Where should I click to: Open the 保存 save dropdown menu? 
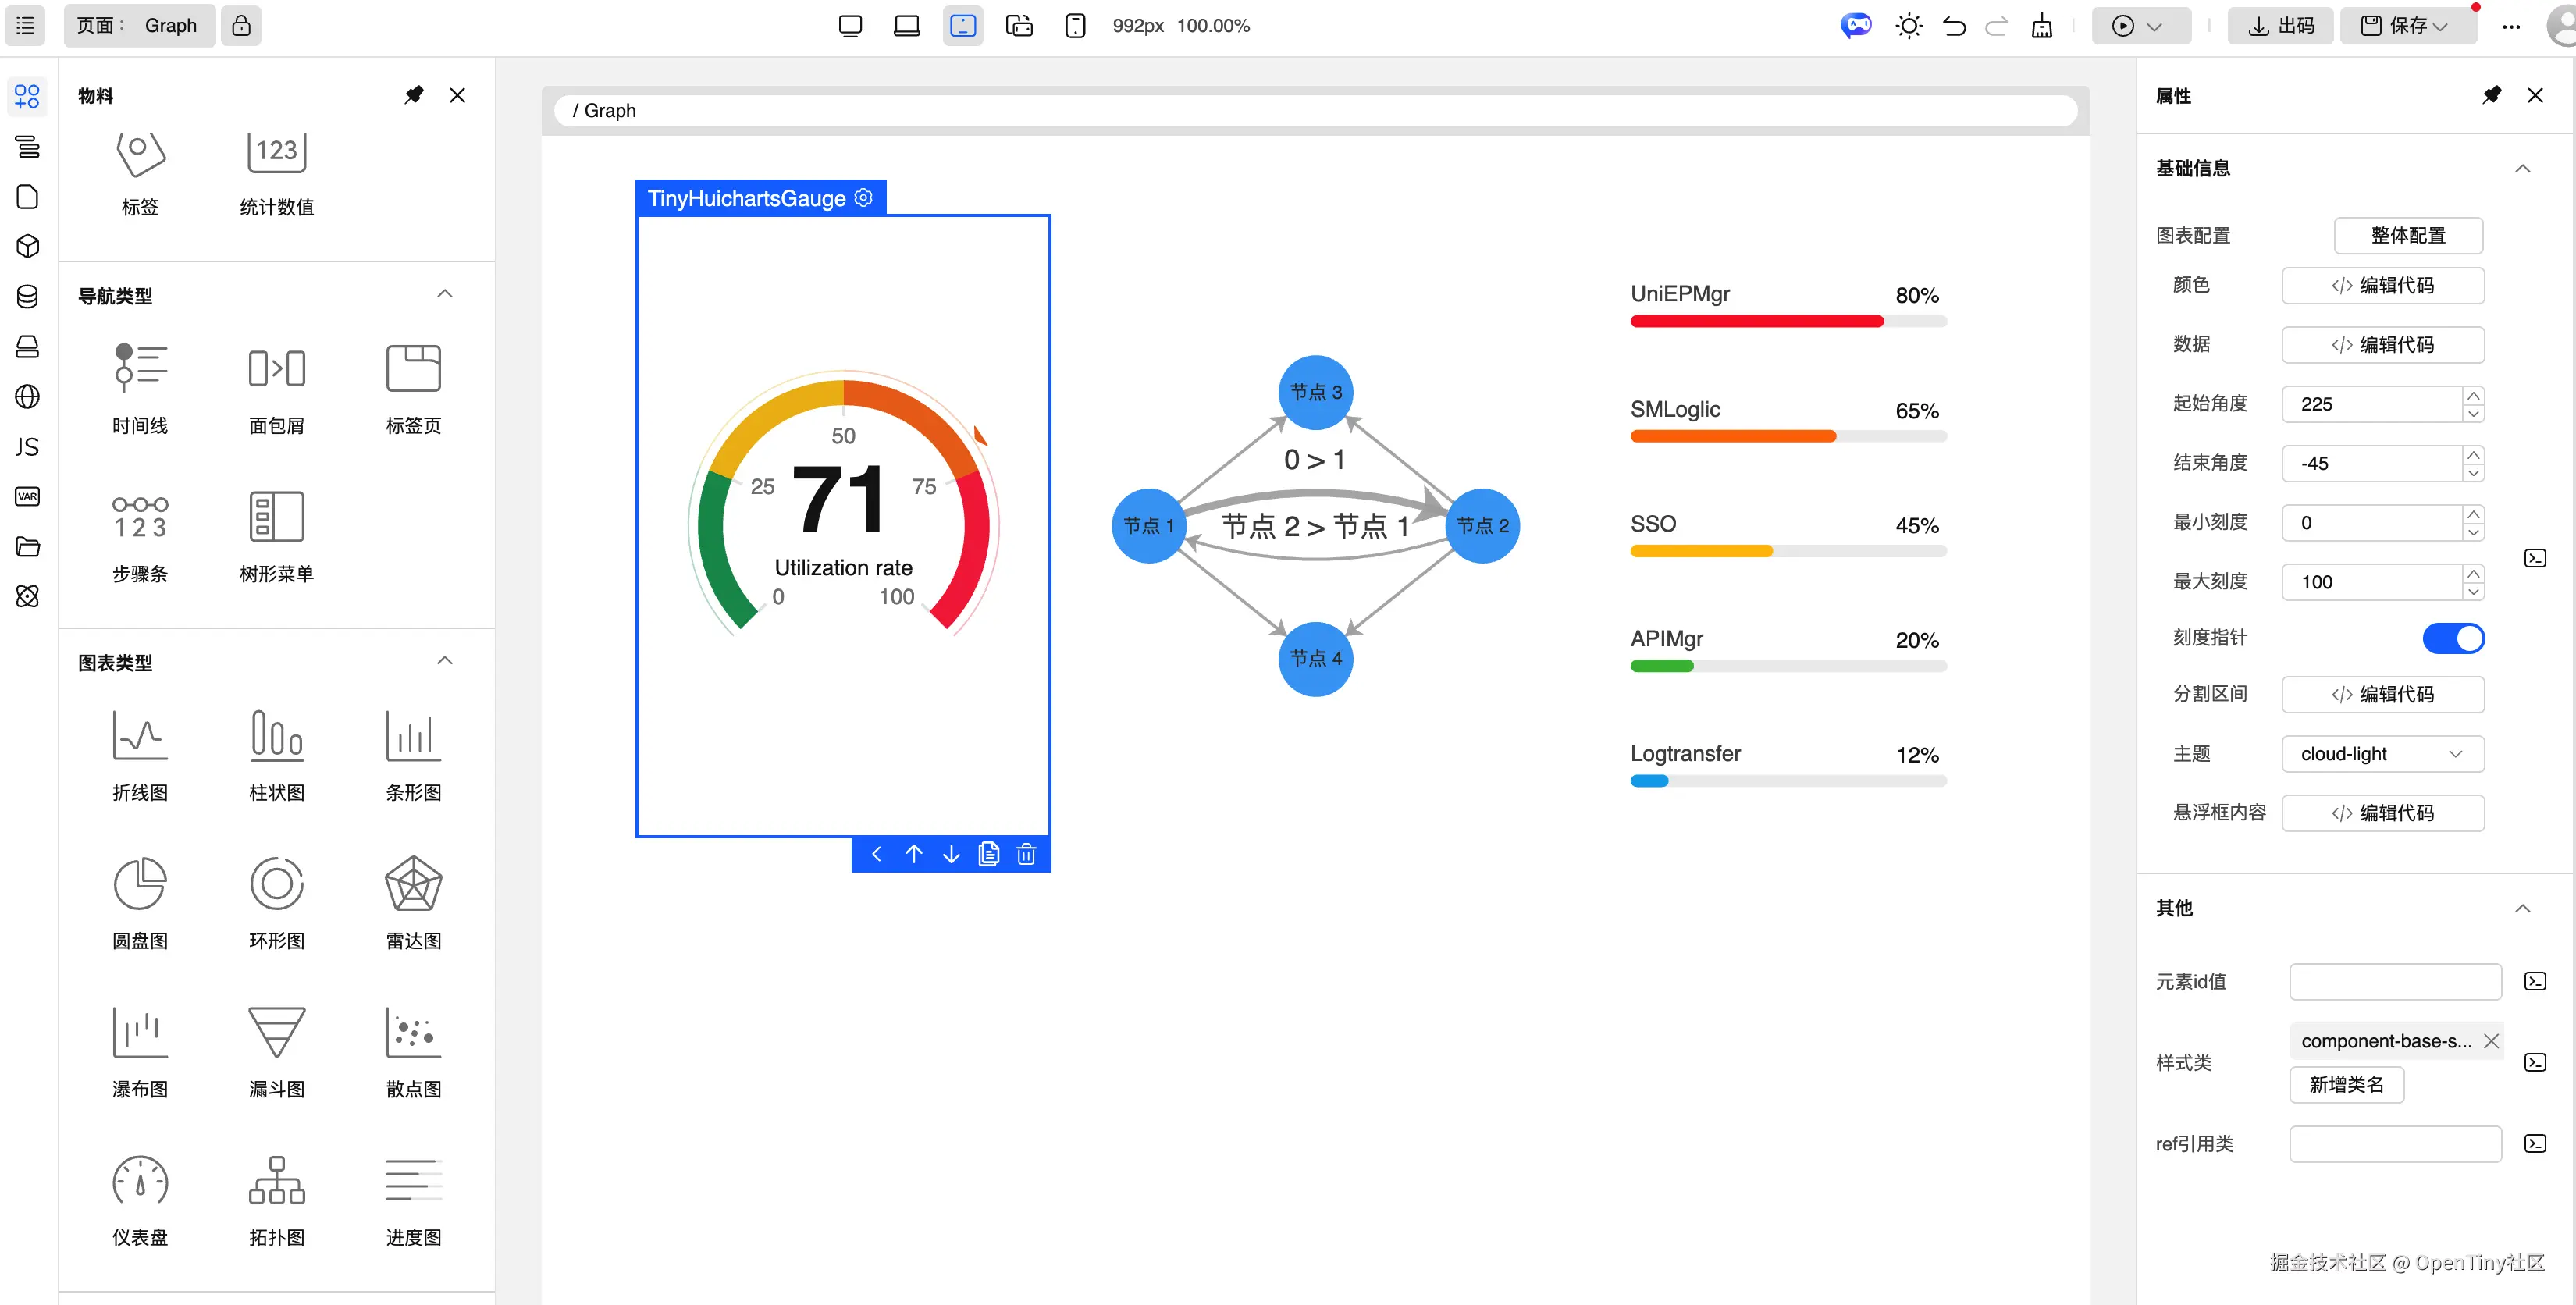2440,26
